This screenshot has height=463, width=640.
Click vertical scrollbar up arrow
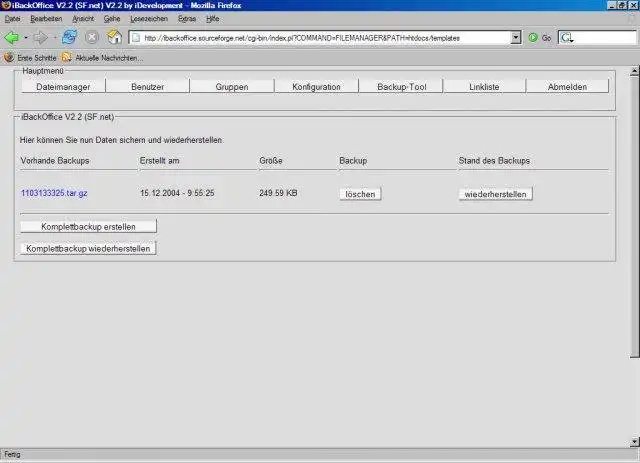click(635, 71)
